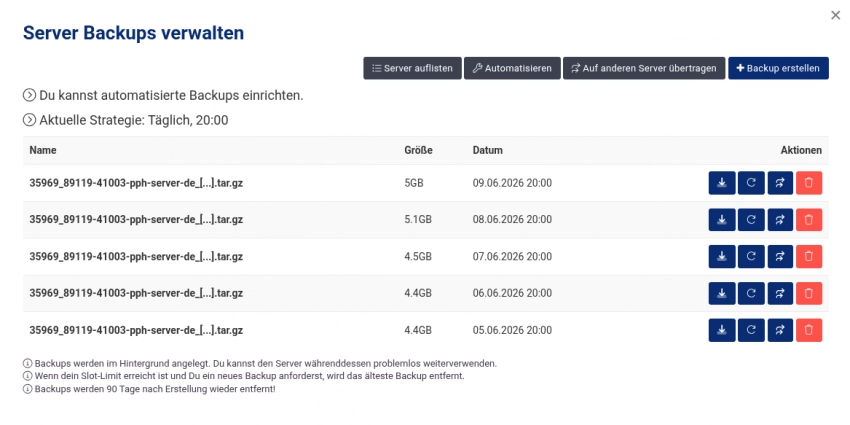Screen dimensions: 850x425
Task: Download the 05.06.2026 backup
Action: click(x=722, y=330)
